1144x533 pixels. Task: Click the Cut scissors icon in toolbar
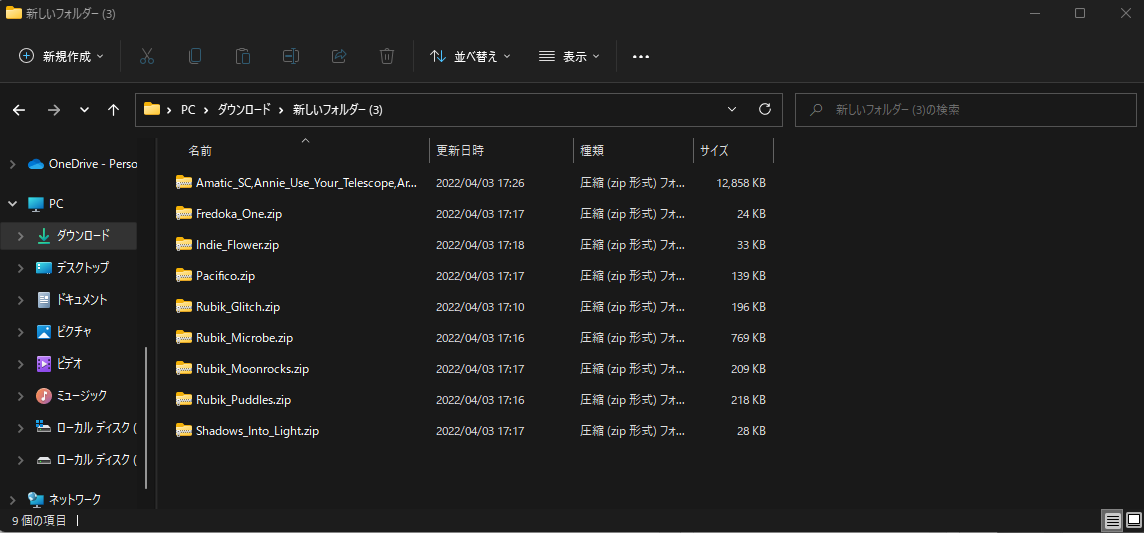point(147,56)
